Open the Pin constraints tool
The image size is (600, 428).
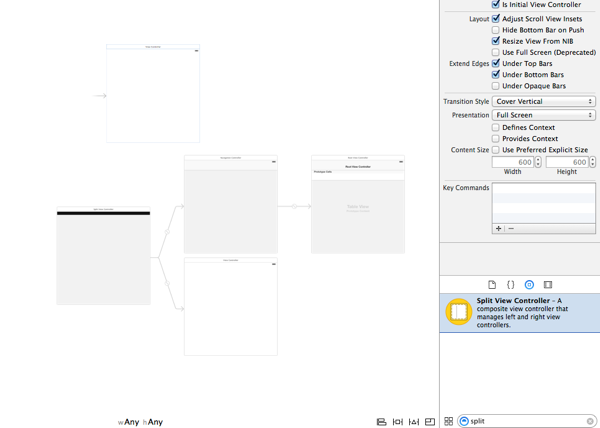point(397,422)
